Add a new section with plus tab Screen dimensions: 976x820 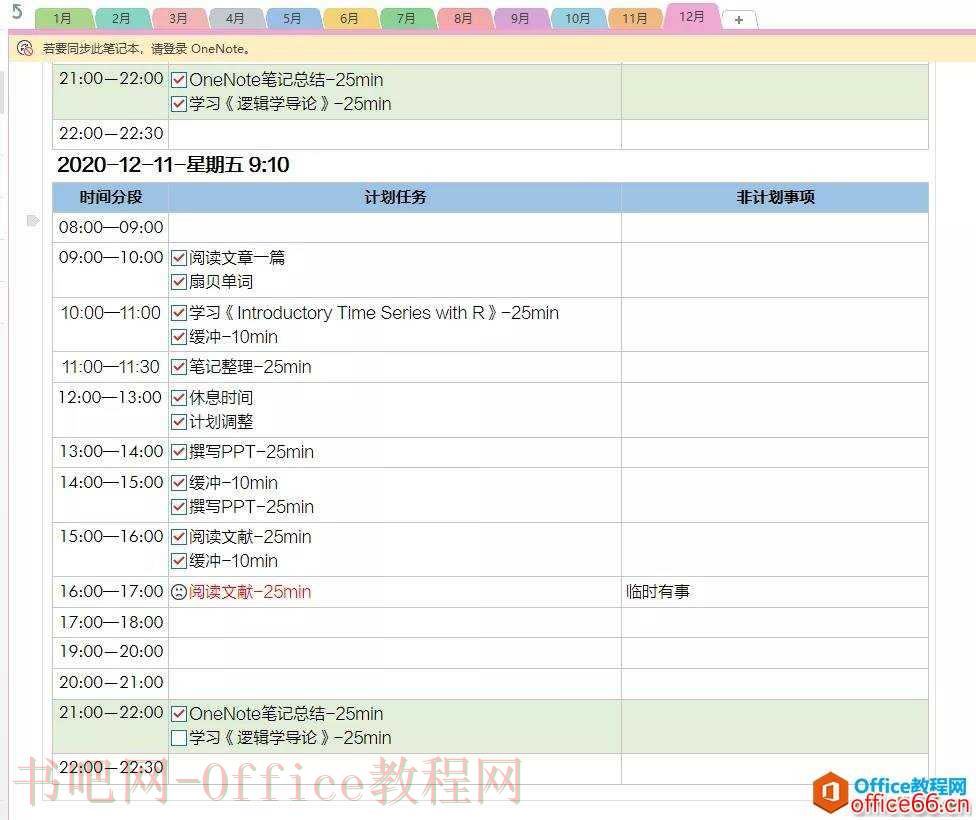[739, 19]
